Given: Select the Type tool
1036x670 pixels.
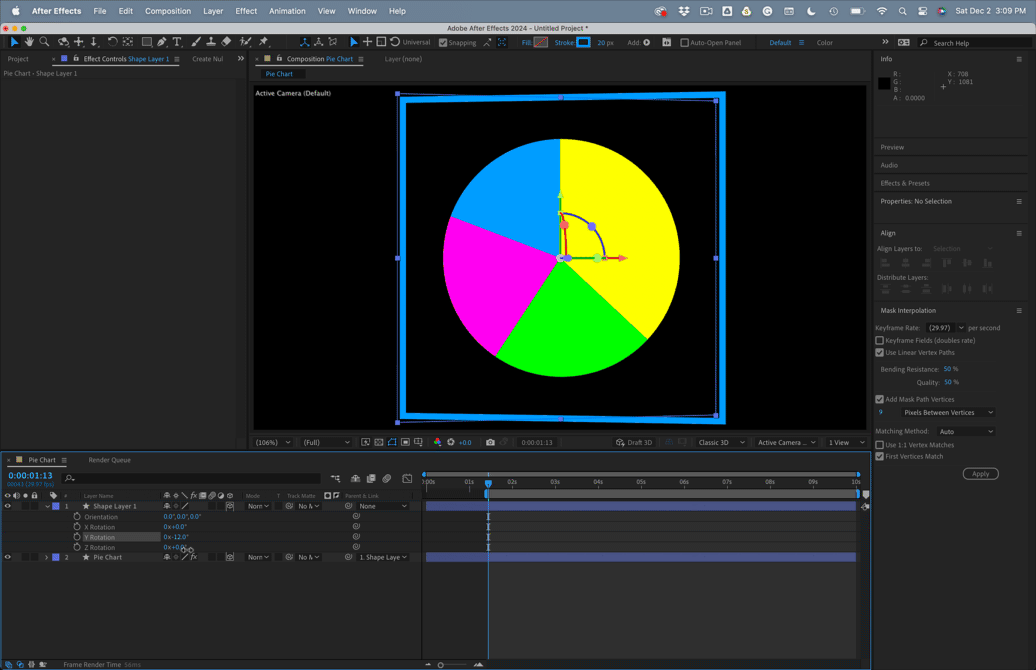Looking at the screenshot, I should click(177, 42).
